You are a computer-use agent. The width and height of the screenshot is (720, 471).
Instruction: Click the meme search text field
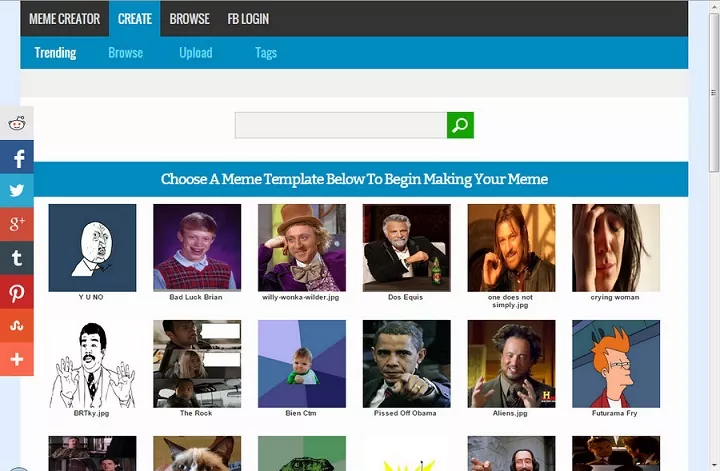tap(341, 125)
